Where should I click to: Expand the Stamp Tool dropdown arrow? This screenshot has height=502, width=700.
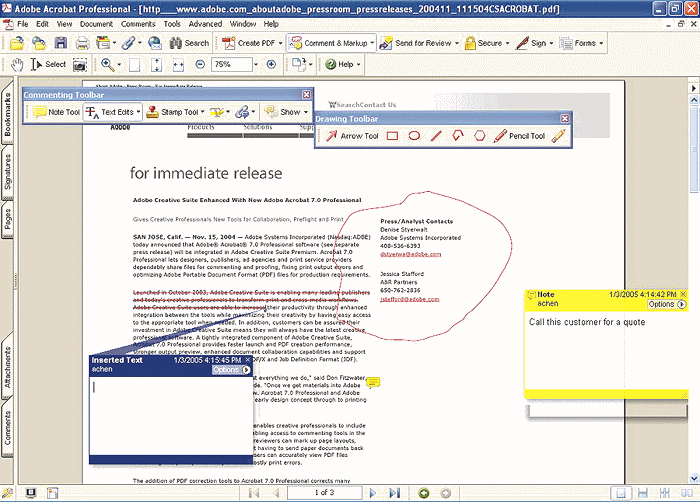pyautogui.click(x=203, y=112)
